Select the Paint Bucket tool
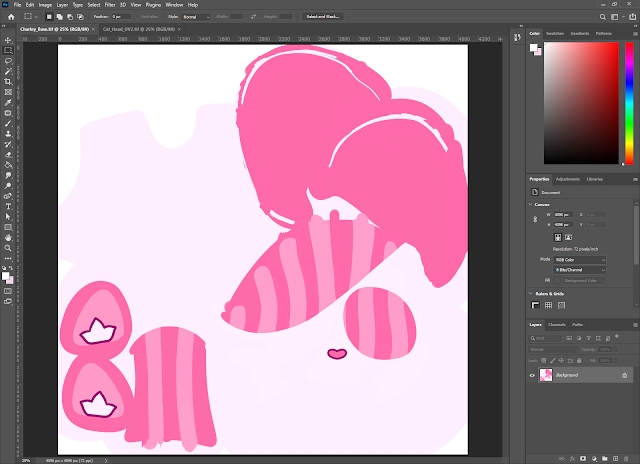Viewport: 640px width, 464px height. (x=8, y=165)
